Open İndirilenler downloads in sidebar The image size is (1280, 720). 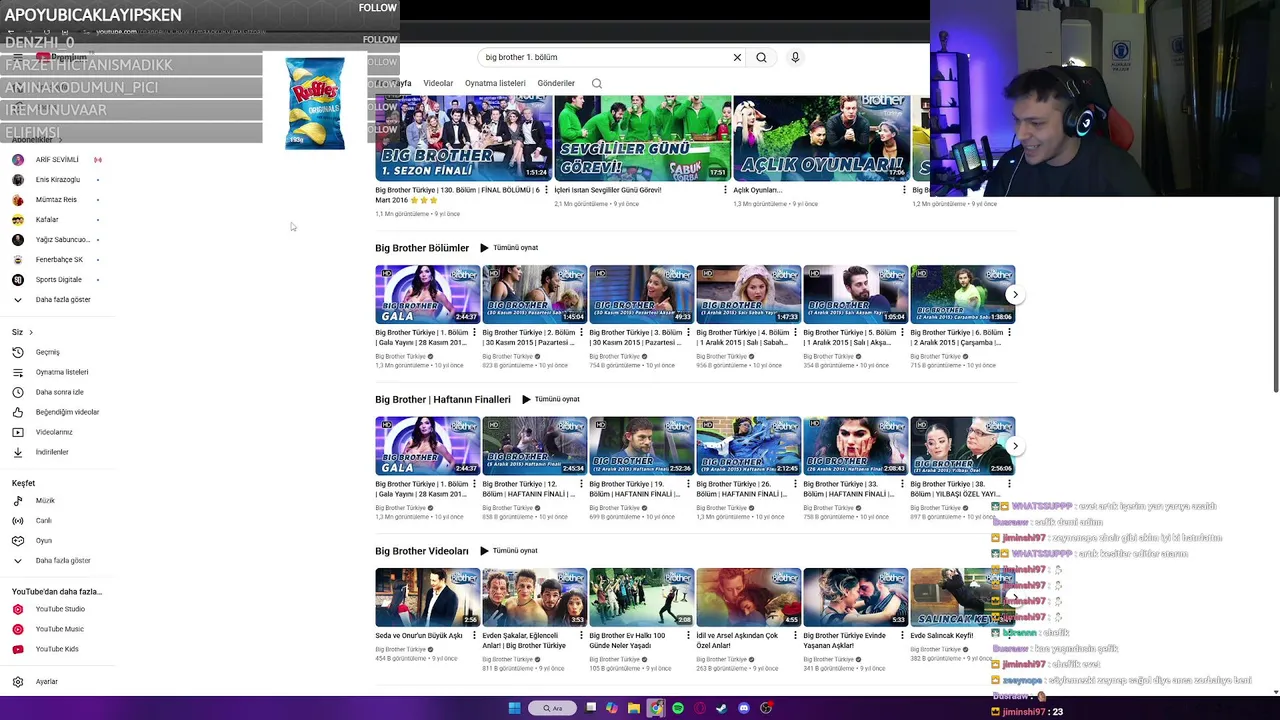40,452
